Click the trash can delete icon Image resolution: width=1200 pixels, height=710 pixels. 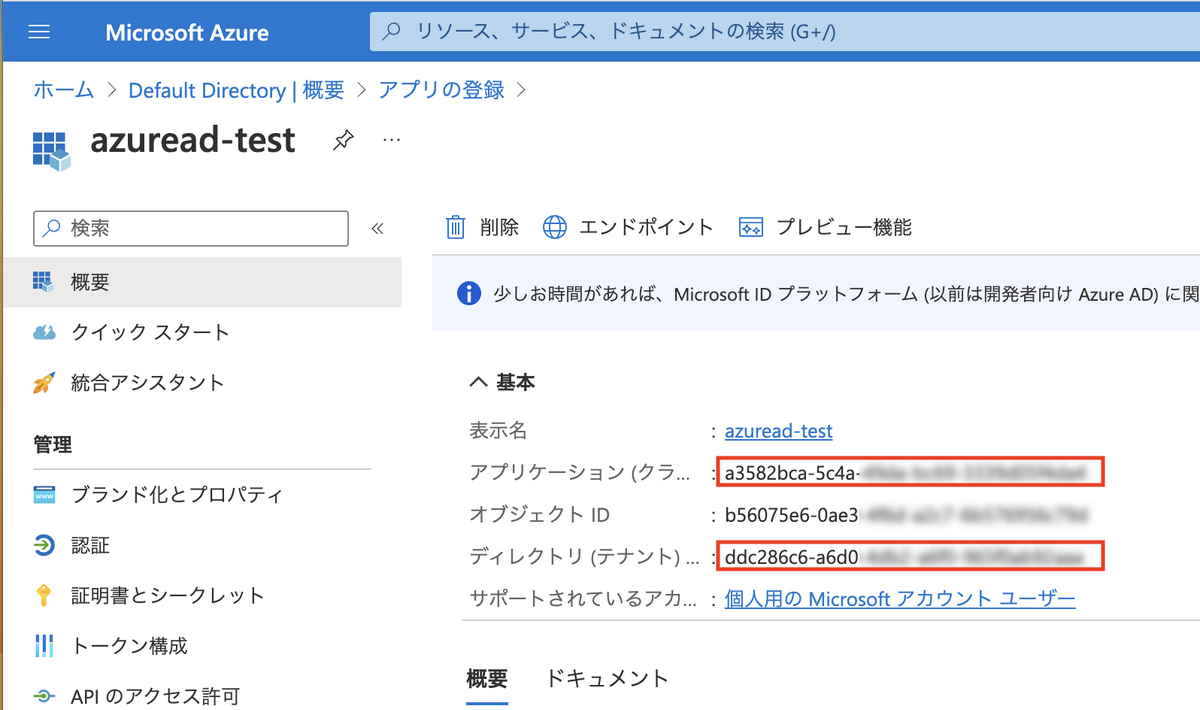456,227
